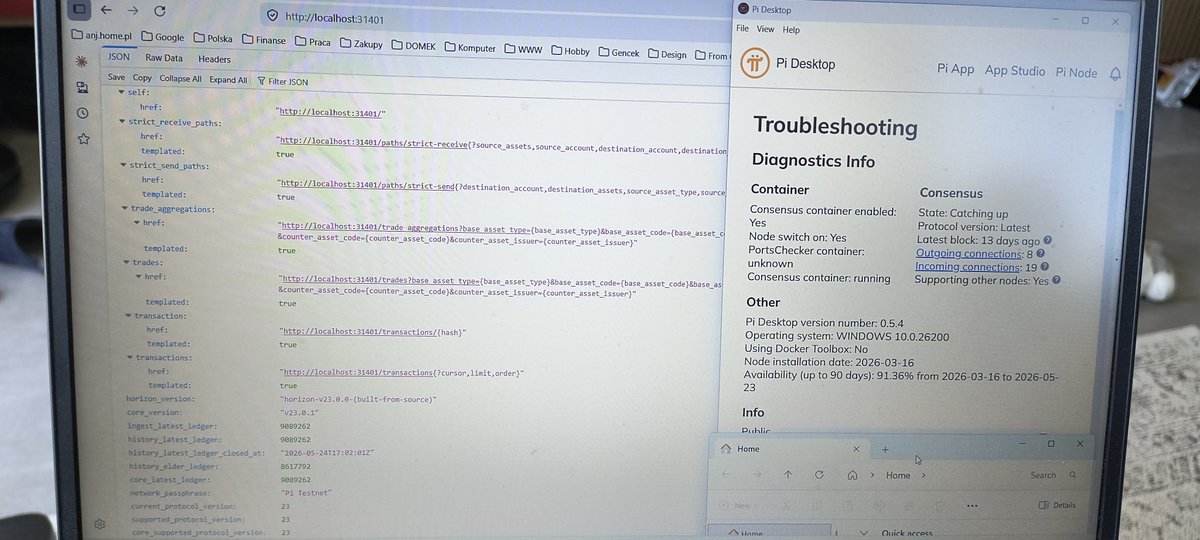The width and height of the screenshot is (1200, 540).
Task: Switch to the Headers tab
Action: pos(214,59)
